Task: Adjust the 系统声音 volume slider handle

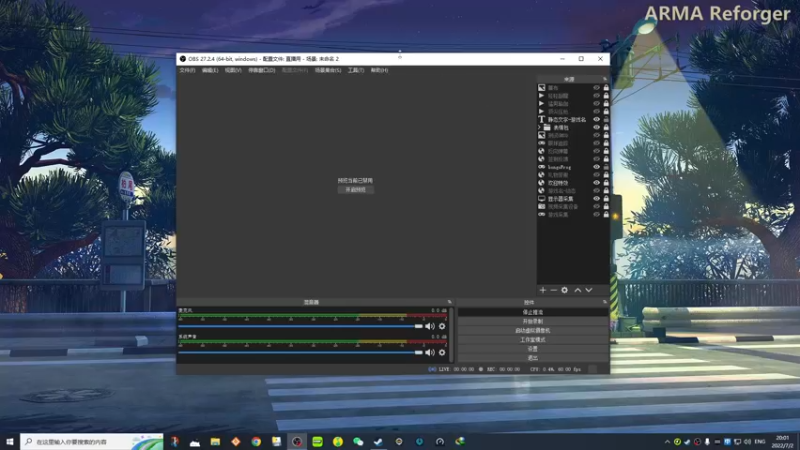Action: (418, 353)
